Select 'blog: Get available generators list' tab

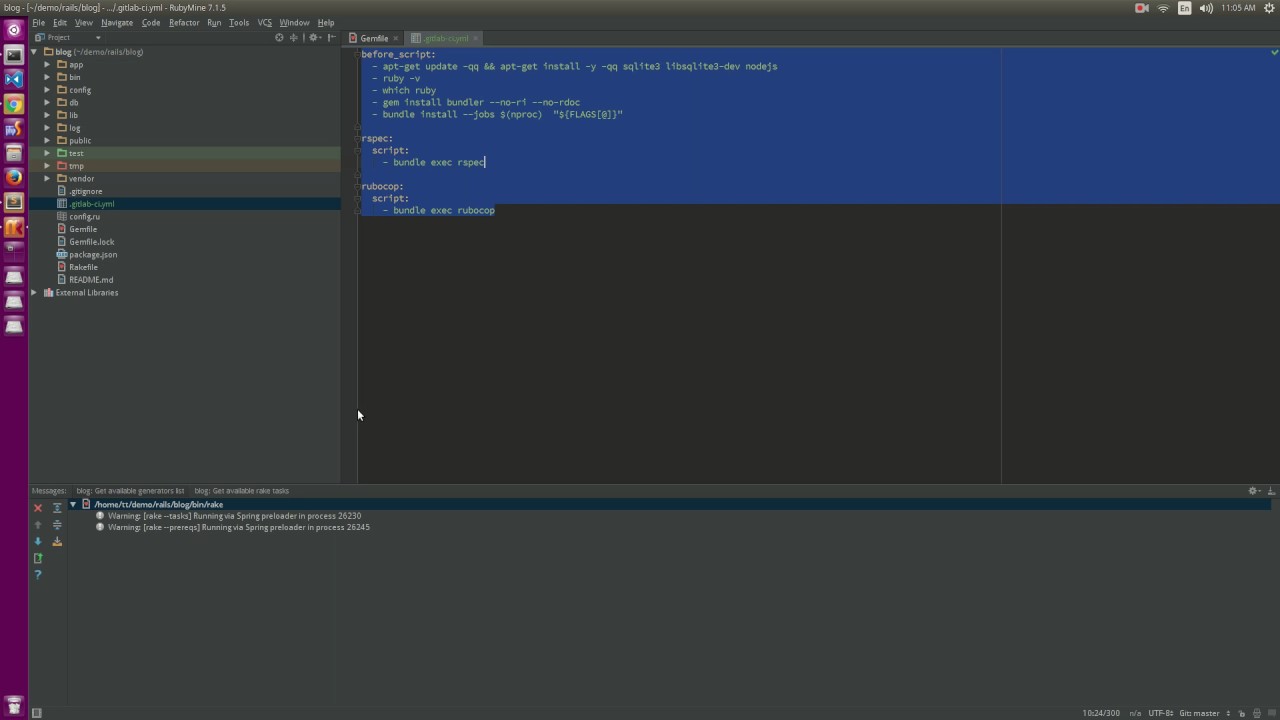(130, 491)
